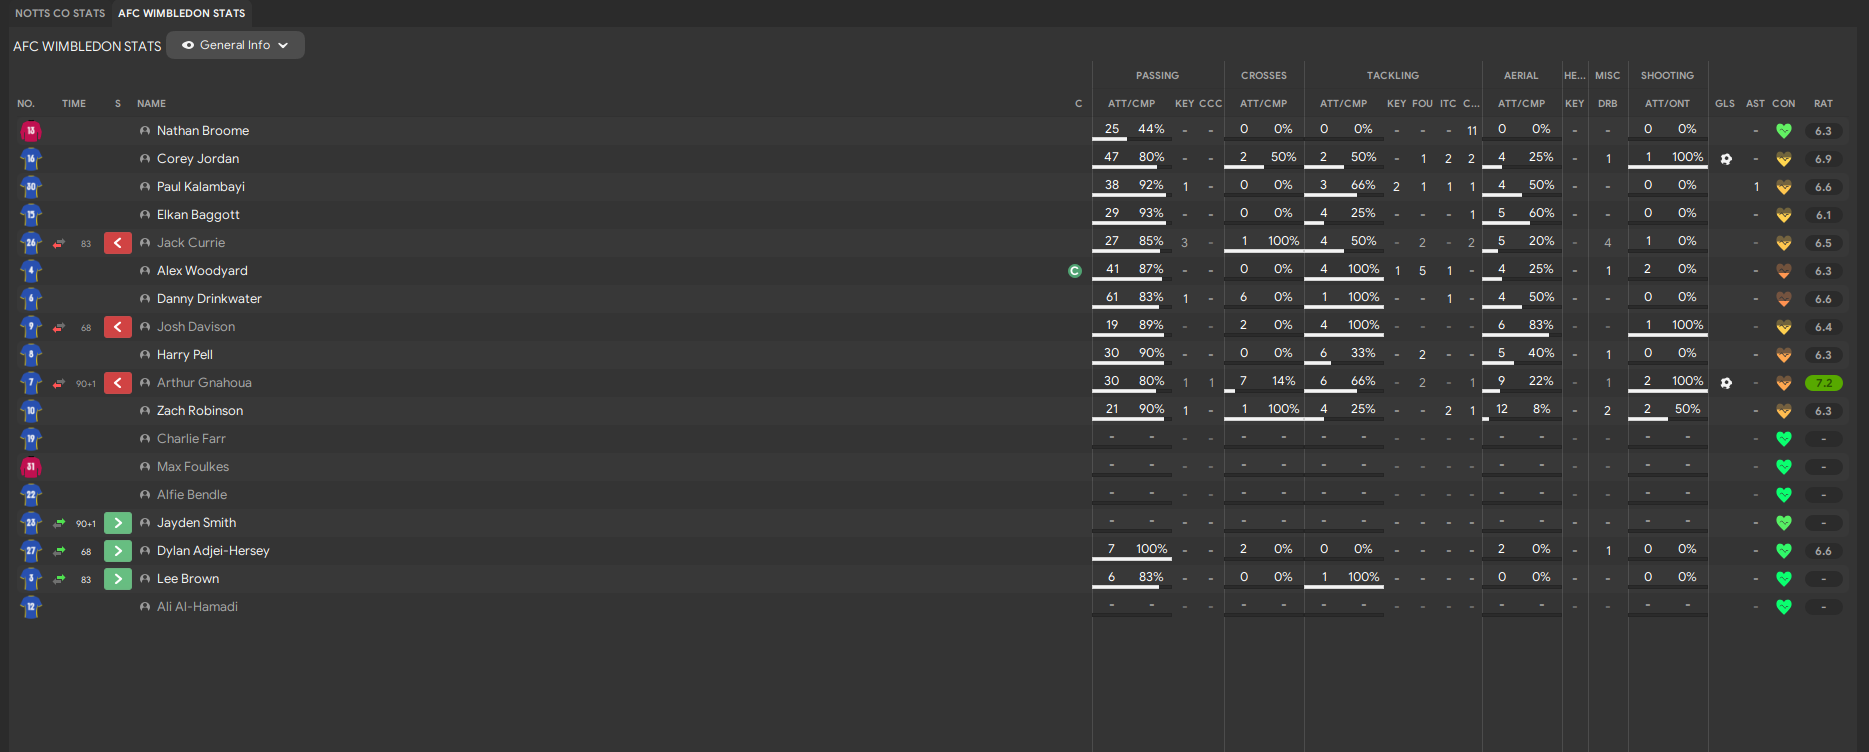Open Ali Al-Hamadi's player profile
The image size is (1869, 752).
(197, 607)
